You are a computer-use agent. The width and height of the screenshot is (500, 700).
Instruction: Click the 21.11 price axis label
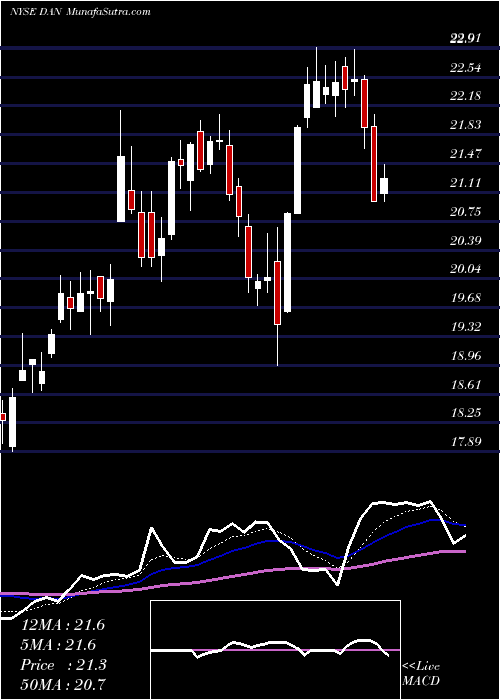(x=466, y=183)
